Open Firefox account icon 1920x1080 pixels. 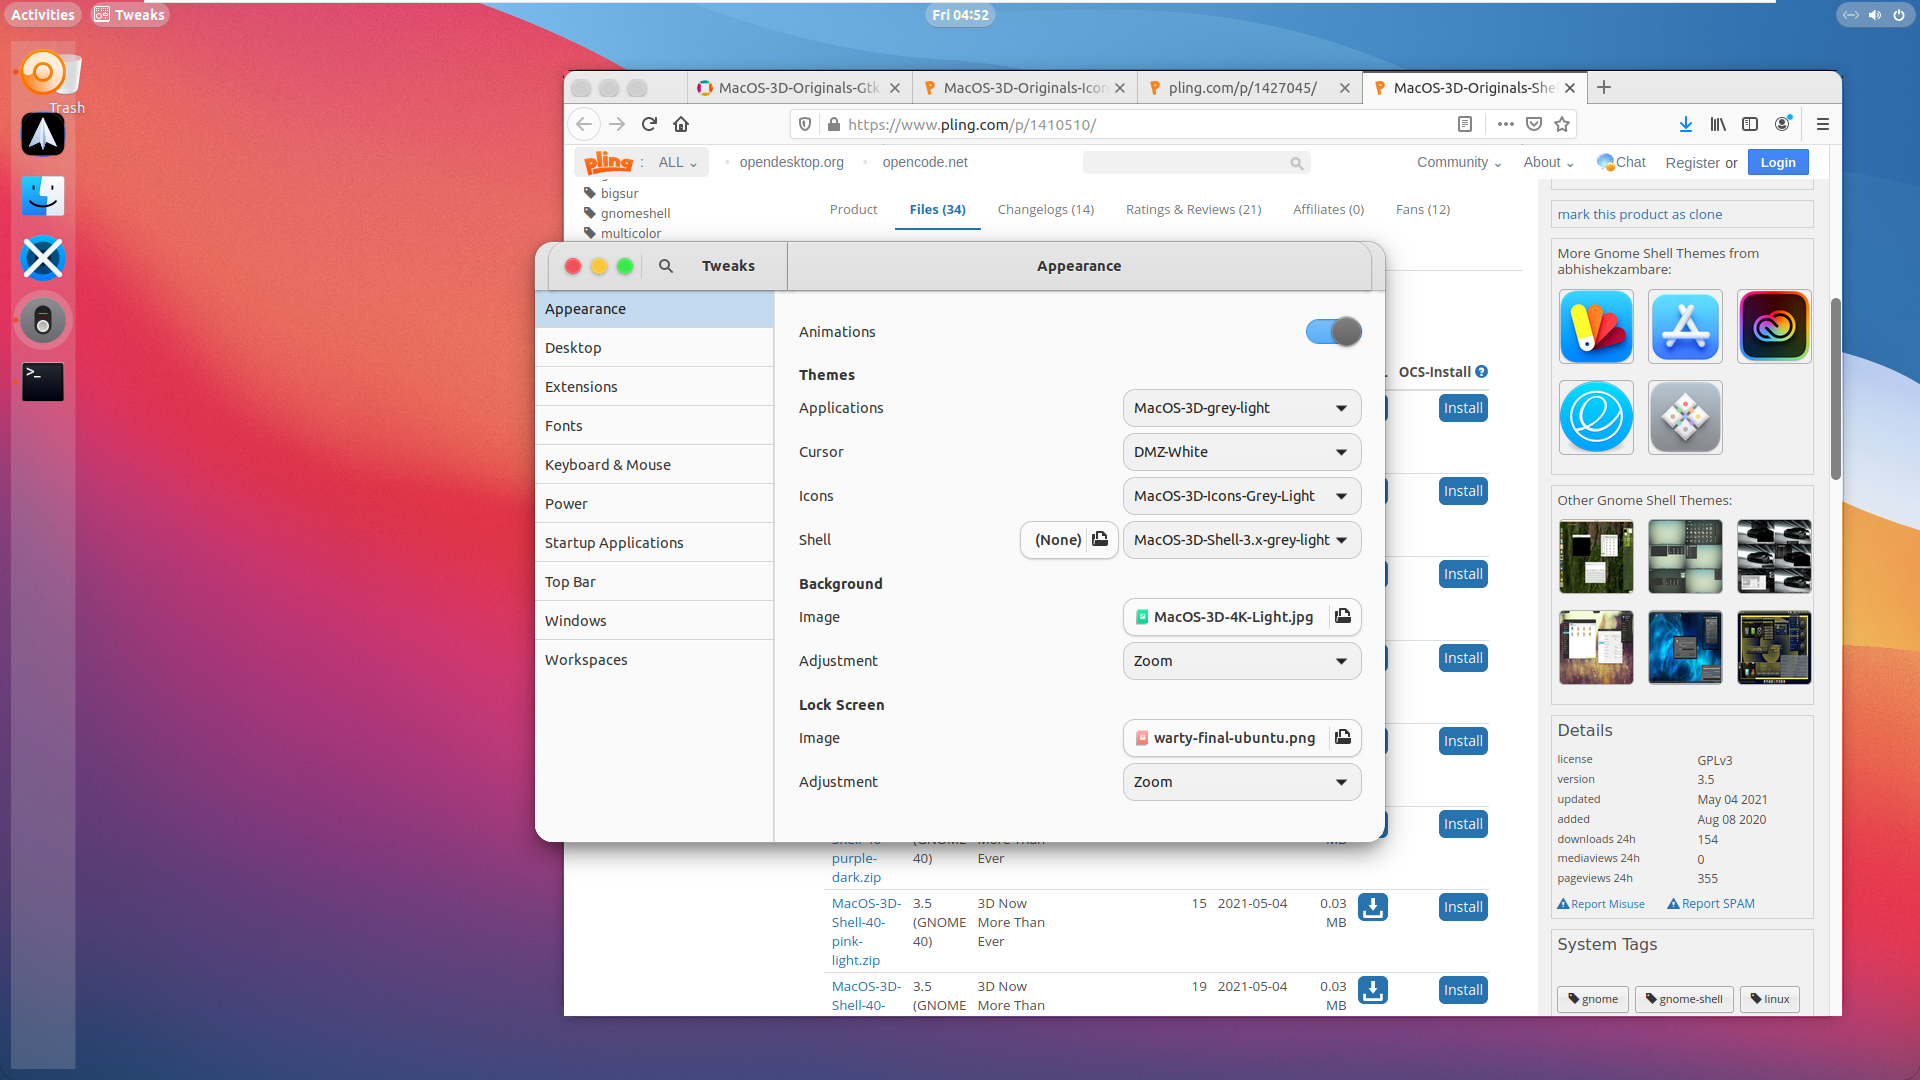(1783, 124)
